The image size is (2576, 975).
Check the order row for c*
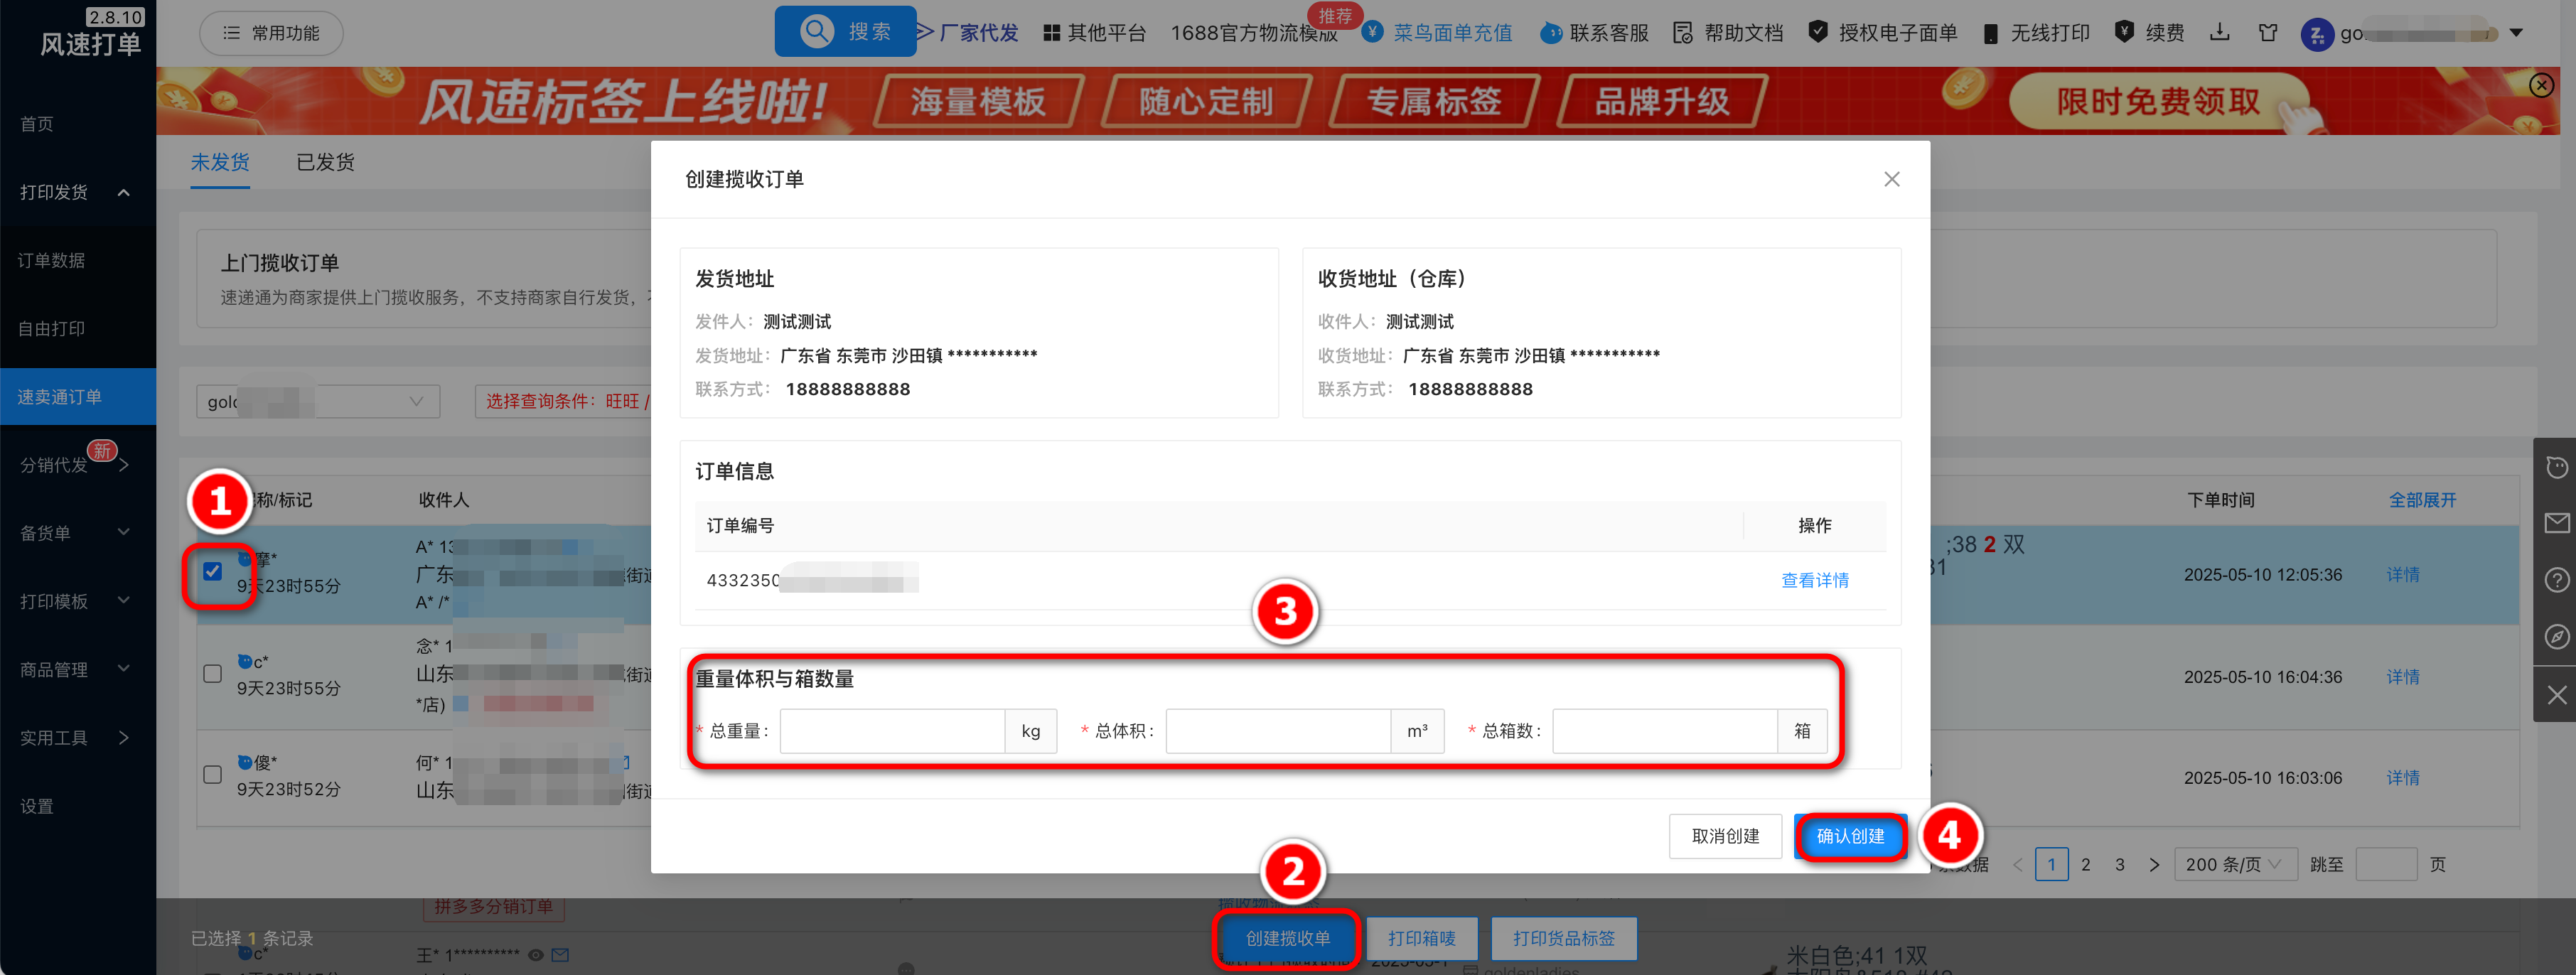[x=212, y=673]
